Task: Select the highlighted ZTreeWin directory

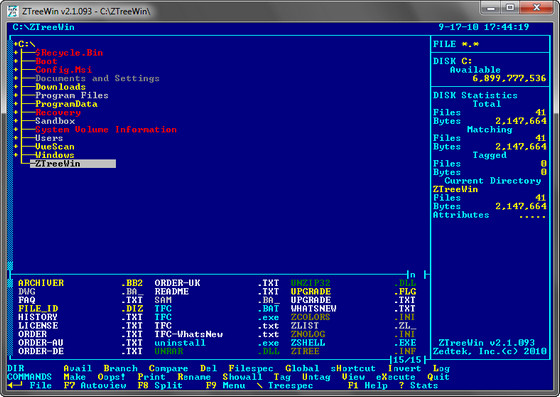Action: click(73, 164)
